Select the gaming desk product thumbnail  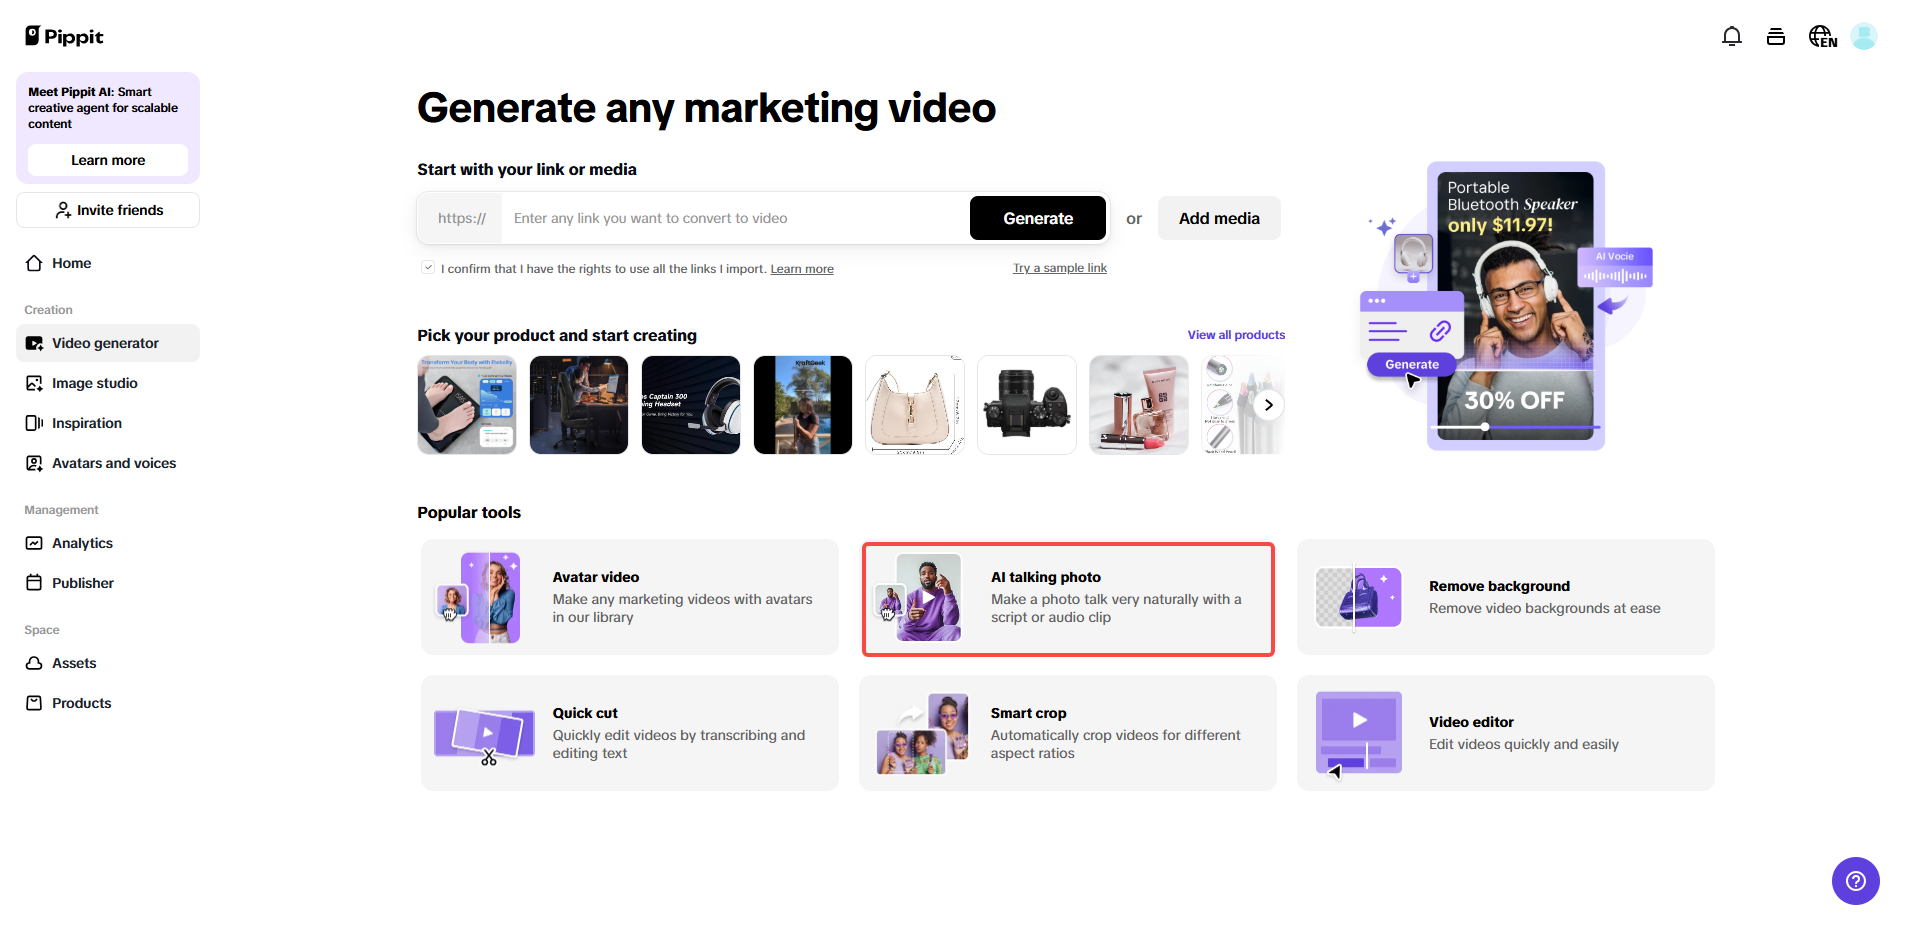tap(579, 405)
